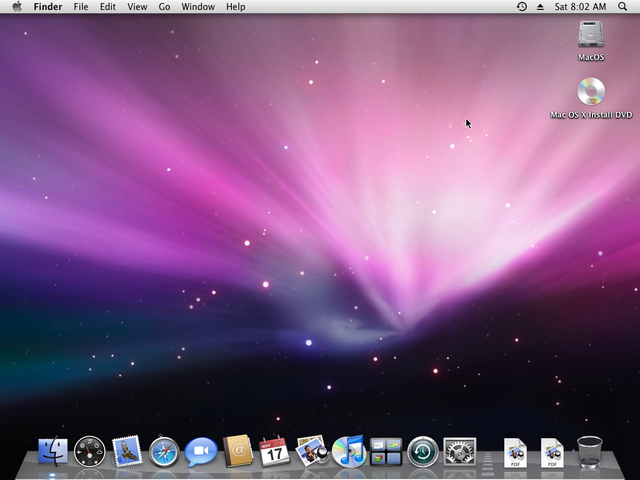Open the Help menu
640x480 pixels.
236,7
